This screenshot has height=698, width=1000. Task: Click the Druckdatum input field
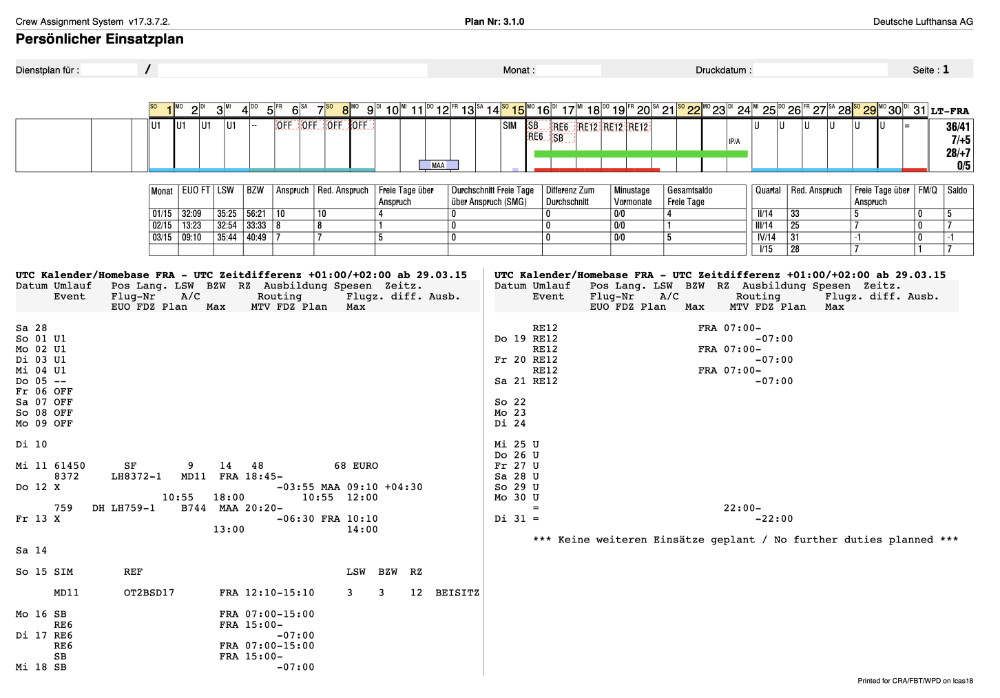click(x=820, y=71)
